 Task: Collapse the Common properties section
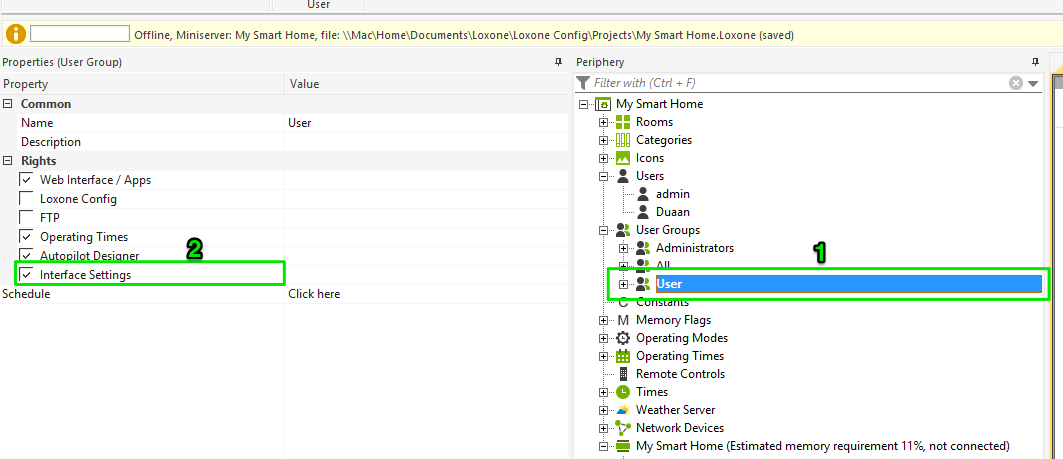[8, 104]
